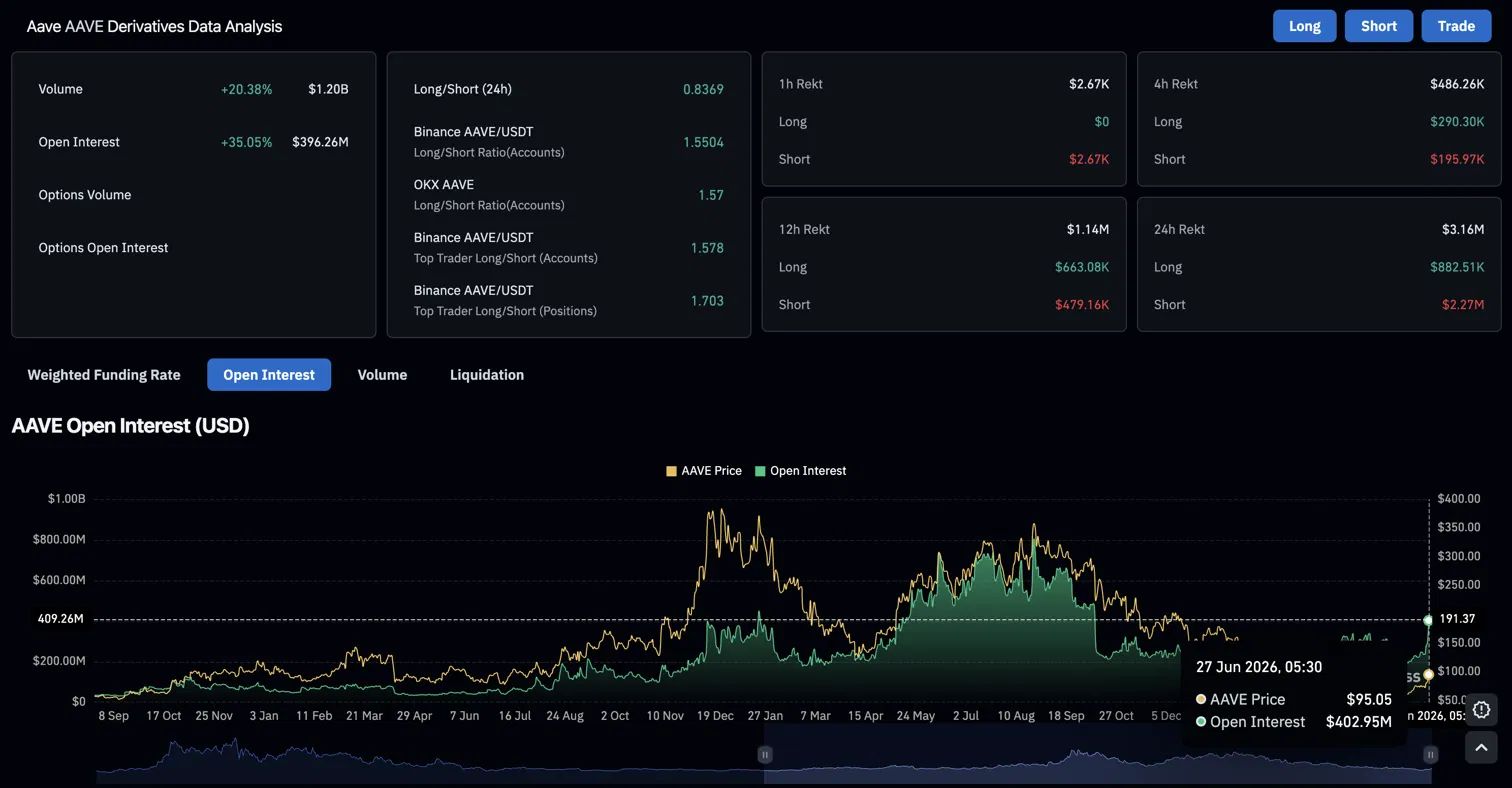
Task: Click the tooltip Open Interest value $402.95M
Action: coord(1359,722)
